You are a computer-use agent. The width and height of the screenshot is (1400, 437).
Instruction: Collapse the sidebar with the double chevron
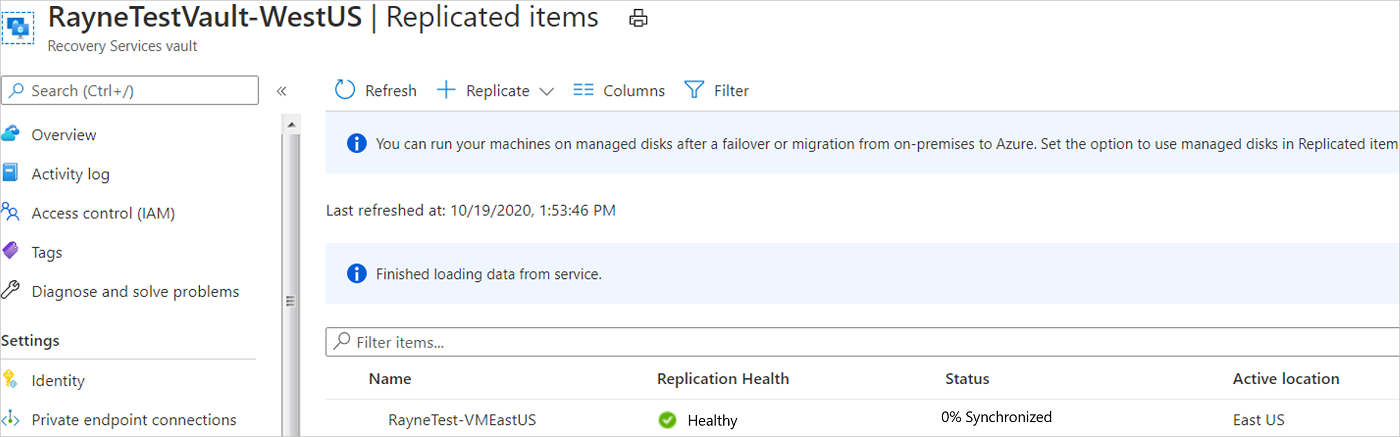click(x=281, y=90)
